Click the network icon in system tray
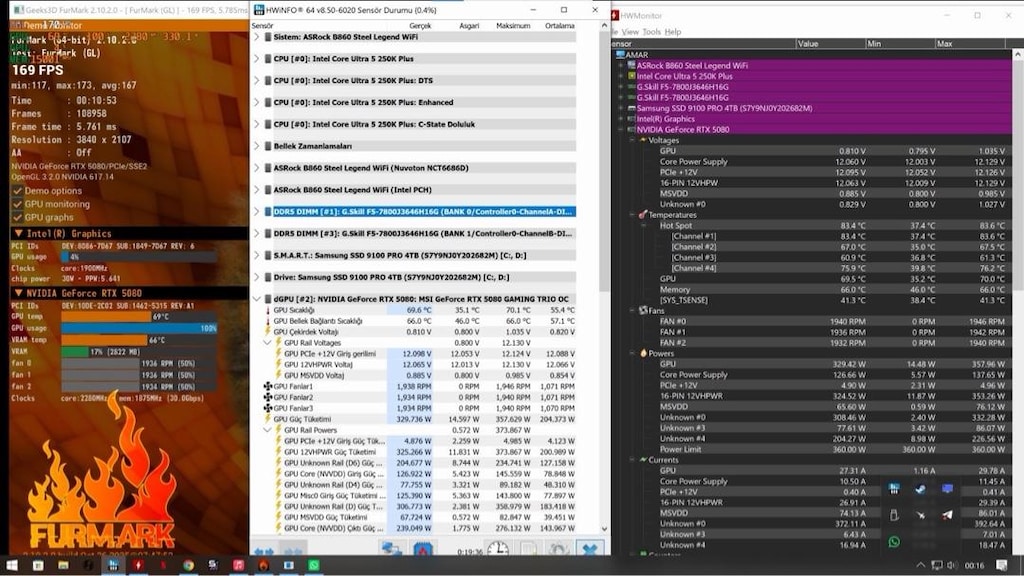 [x=936, y=565]
